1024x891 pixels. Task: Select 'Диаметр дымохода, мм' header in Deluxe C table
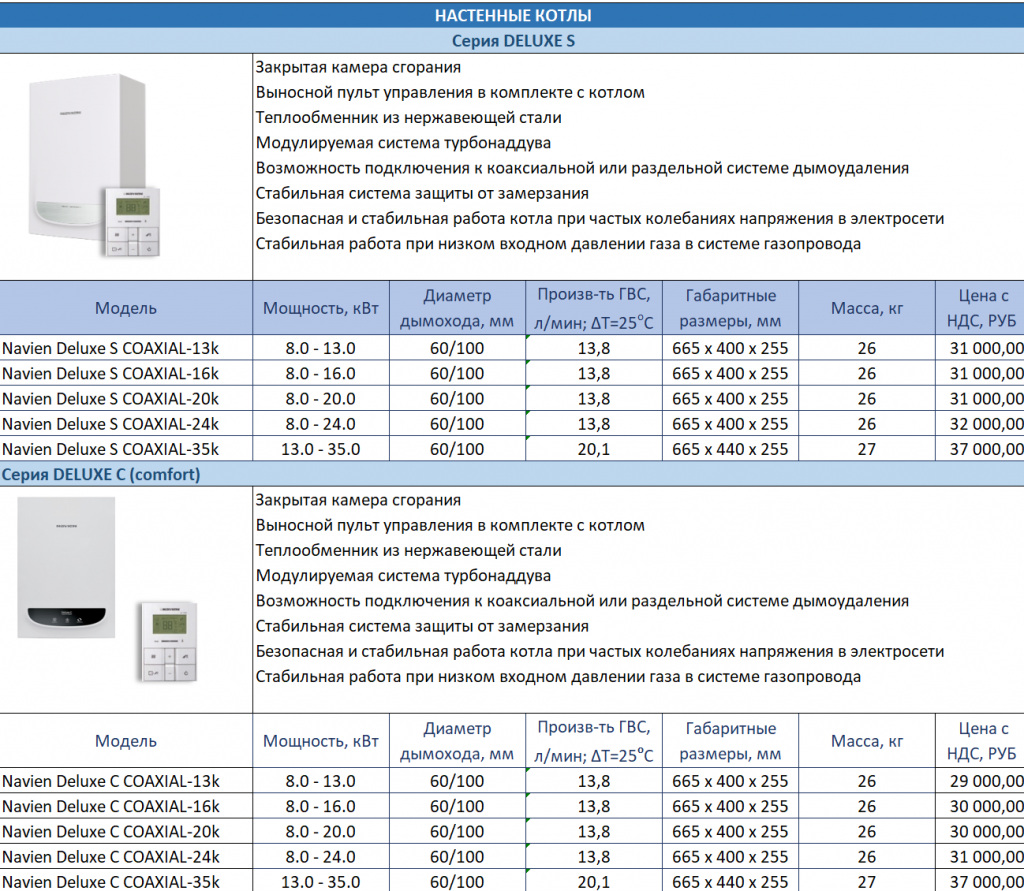click(x=457, y=741)
